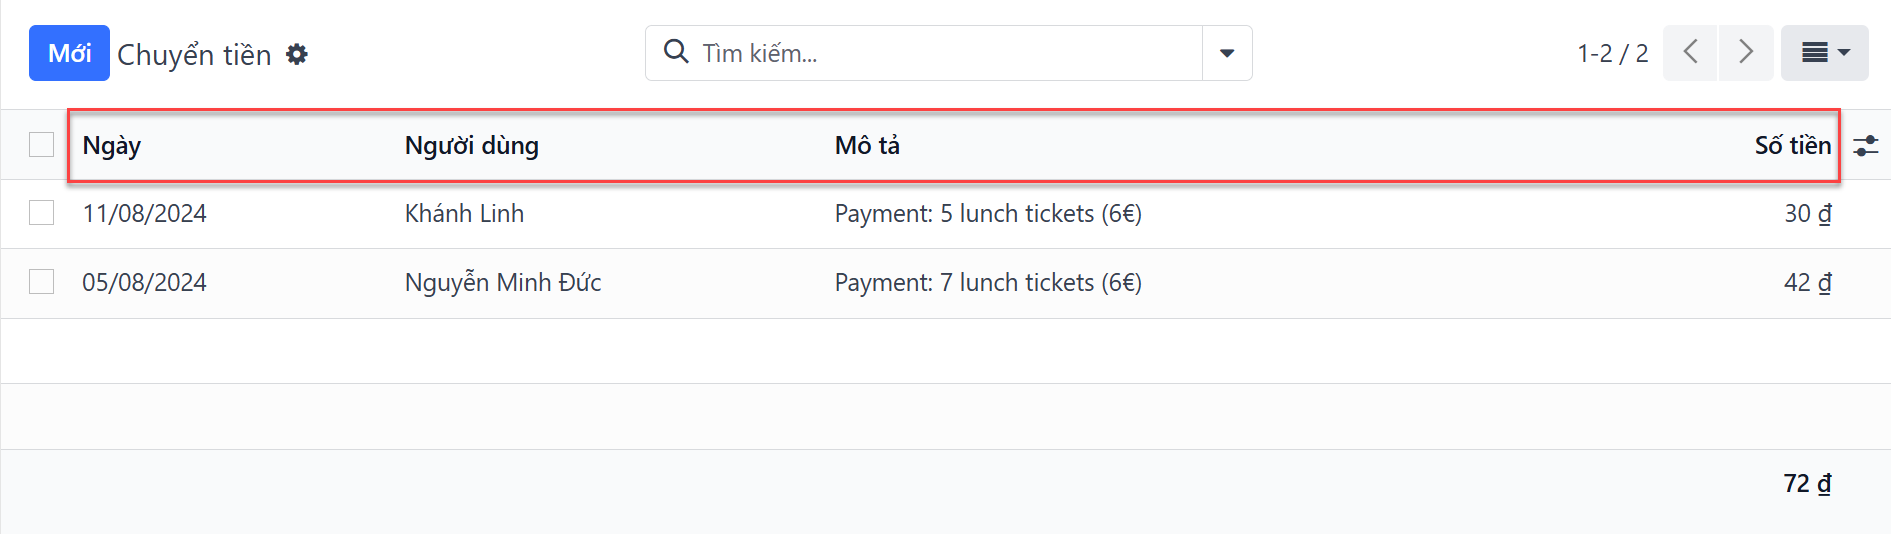The height and width of the screenshot is (534, 1891).
Task: Expand the search options dropdown arrow
Action: click(x=1227, y=53)
